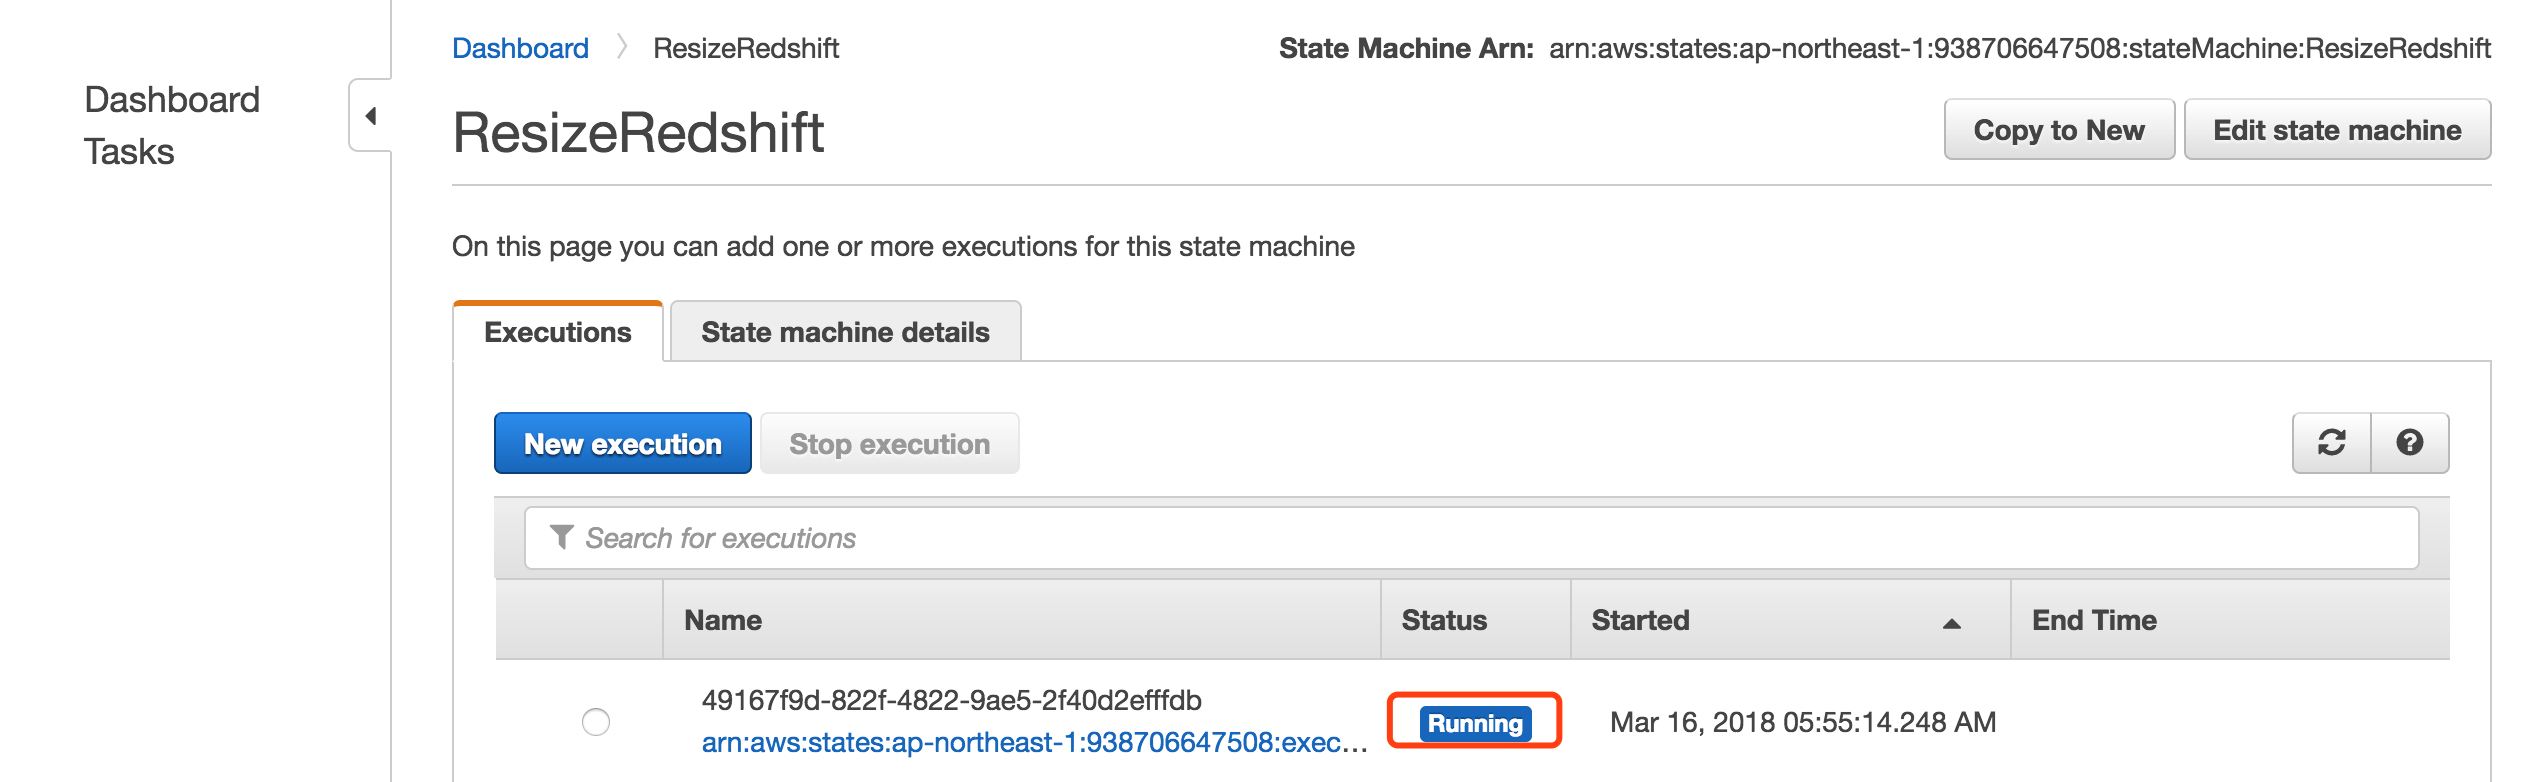Open Edit state machine
2530x782 pixels.
tap(2337, 129)
